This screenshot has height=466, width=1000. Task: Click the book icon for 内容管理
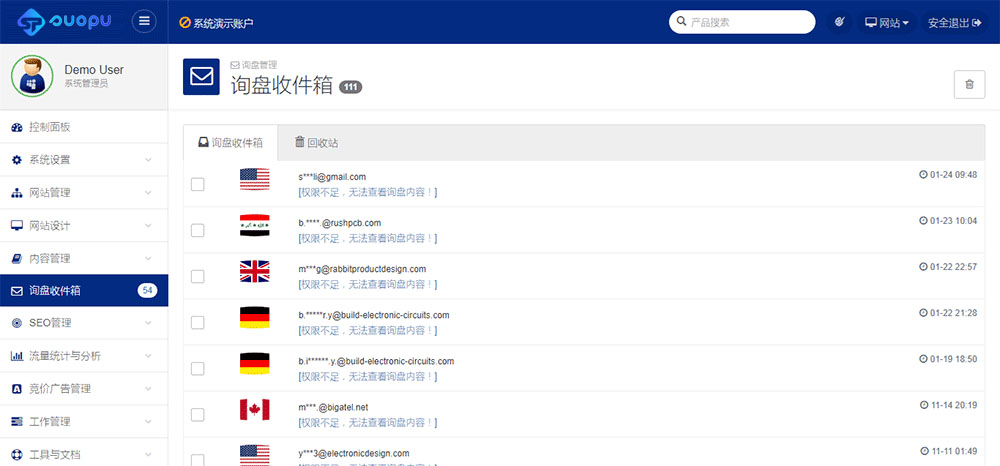(x=17, y=259)
